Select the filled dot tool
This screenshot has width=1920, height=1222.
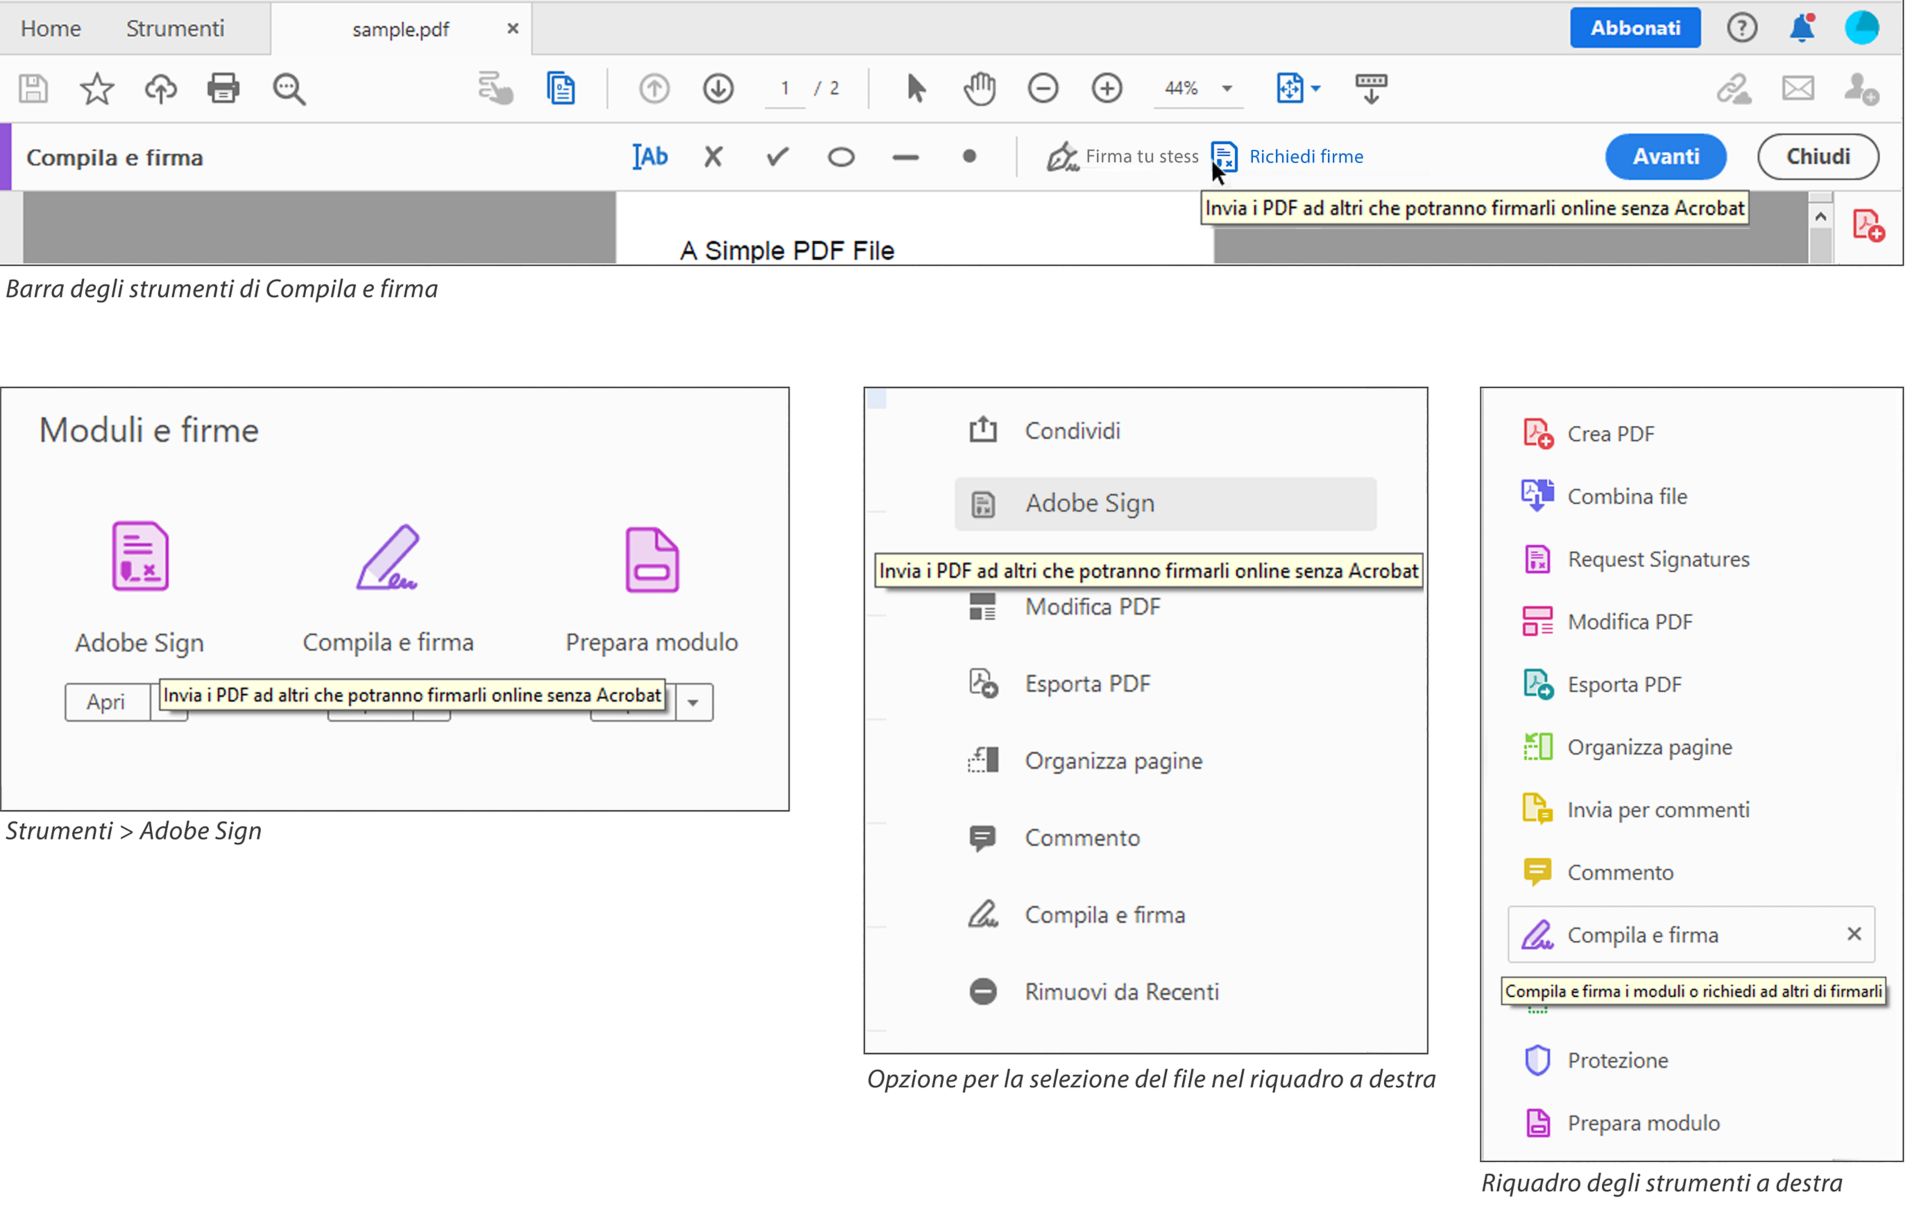[969, 157]
